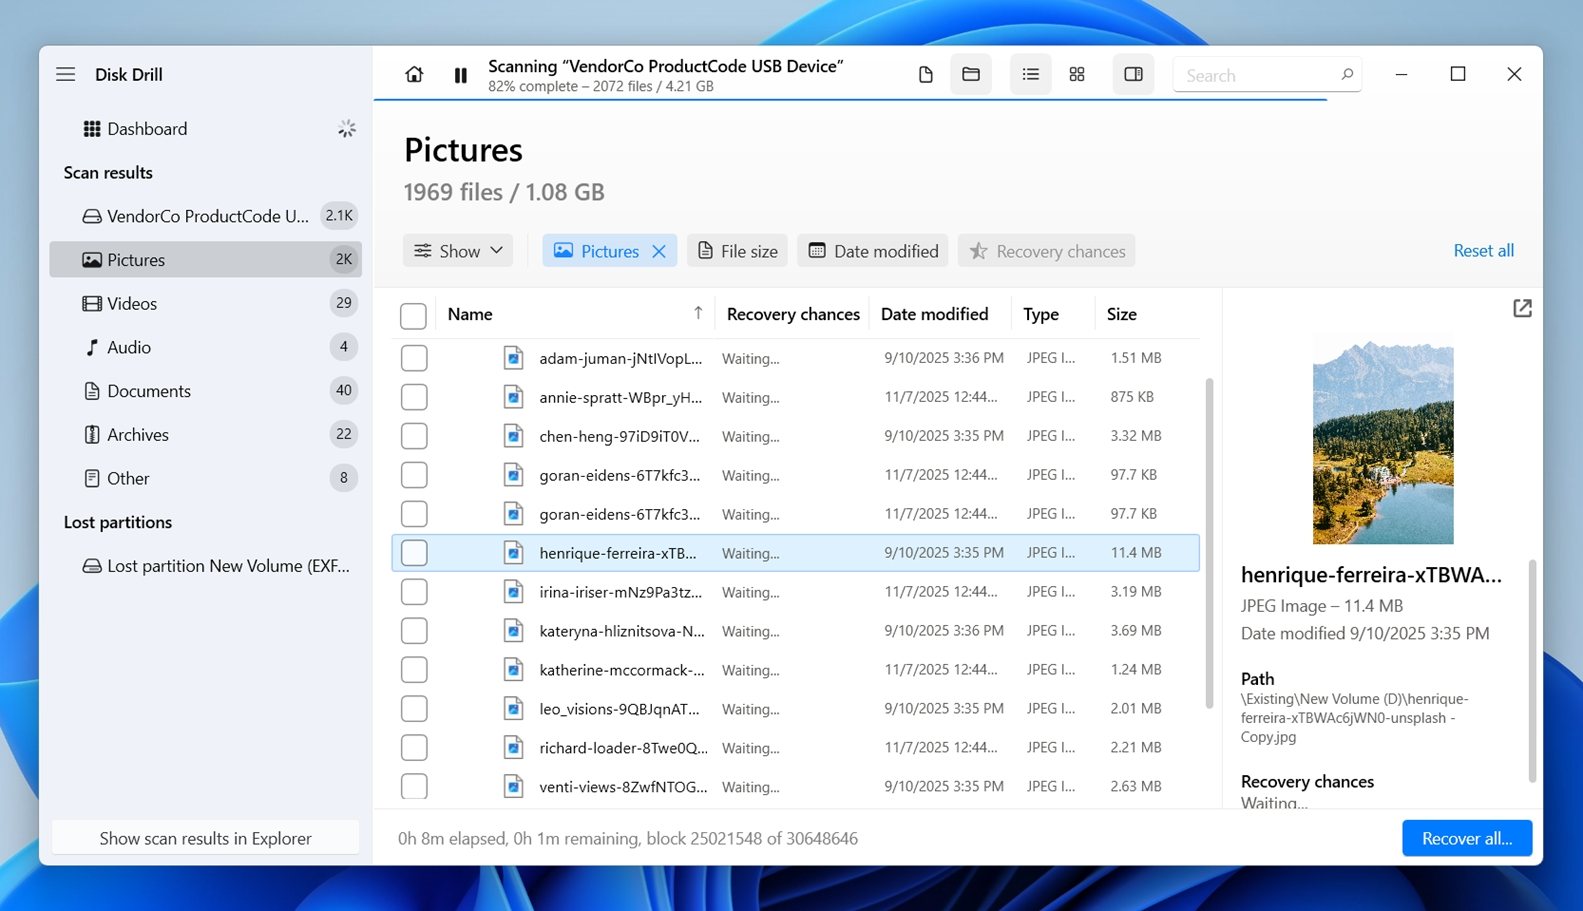Select the richard-loader file name

tap(623, 748)
